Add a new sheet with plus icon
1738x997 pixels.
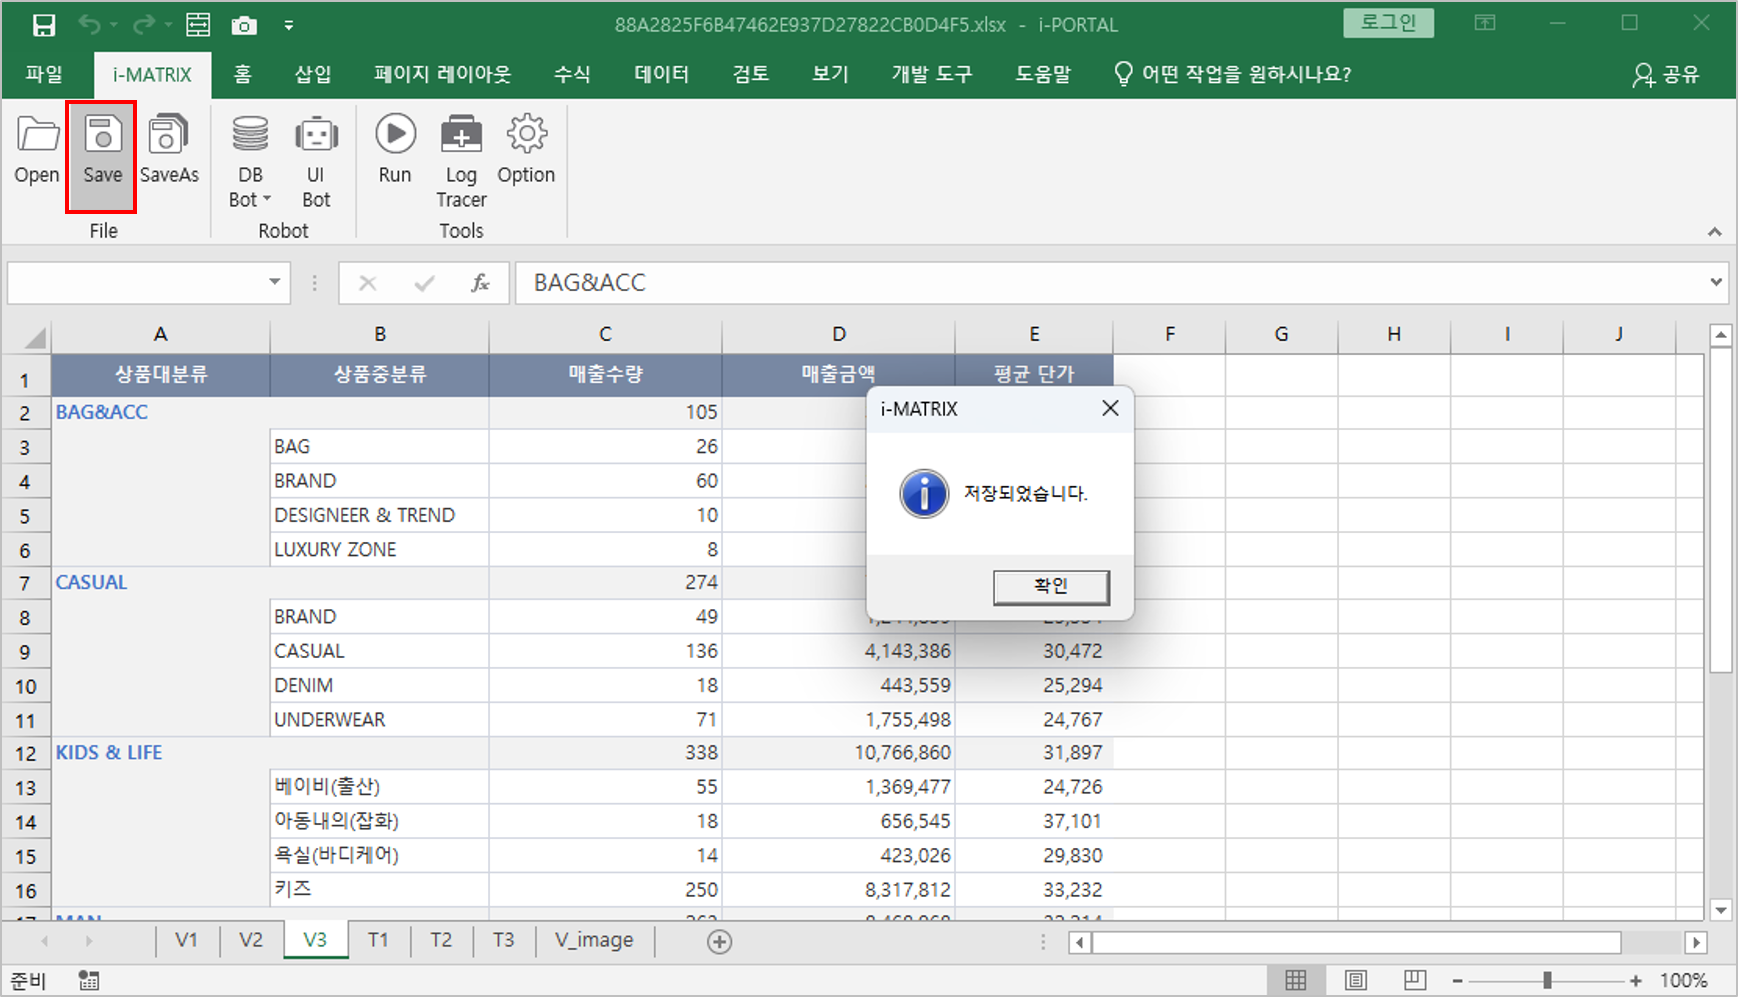[719, 941]
